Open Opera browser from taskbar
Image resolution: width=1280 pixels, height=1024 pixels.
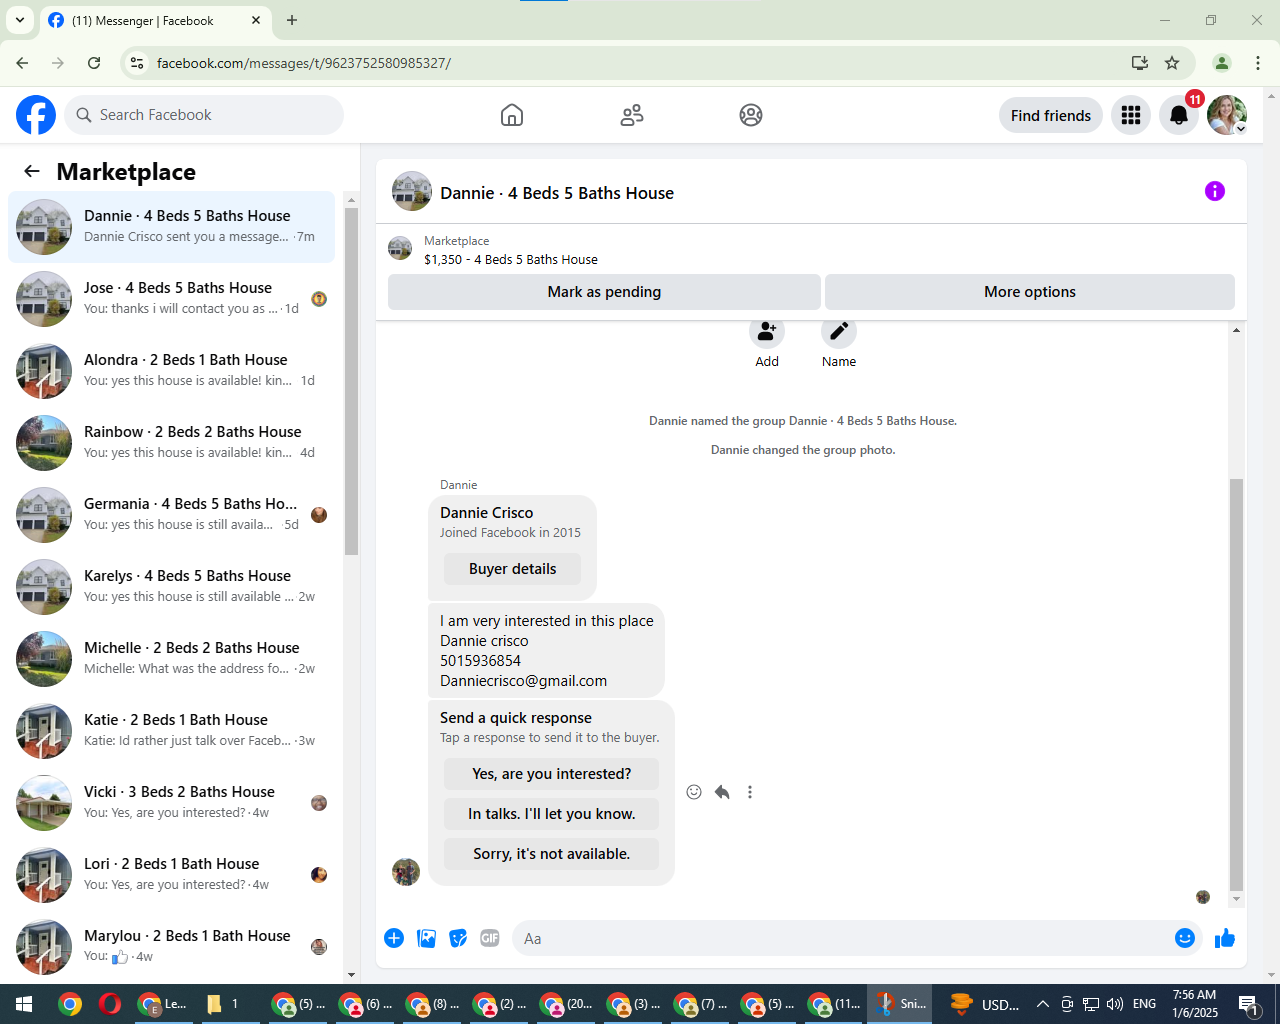point(110,1004)
